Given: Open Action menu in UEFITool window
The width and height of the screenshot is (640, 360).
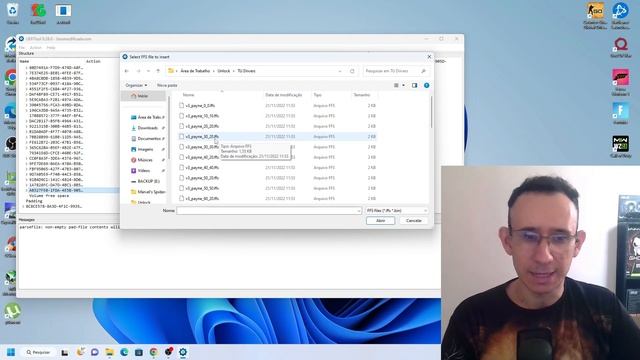Looking at the screenshot, I should point(36,48).
